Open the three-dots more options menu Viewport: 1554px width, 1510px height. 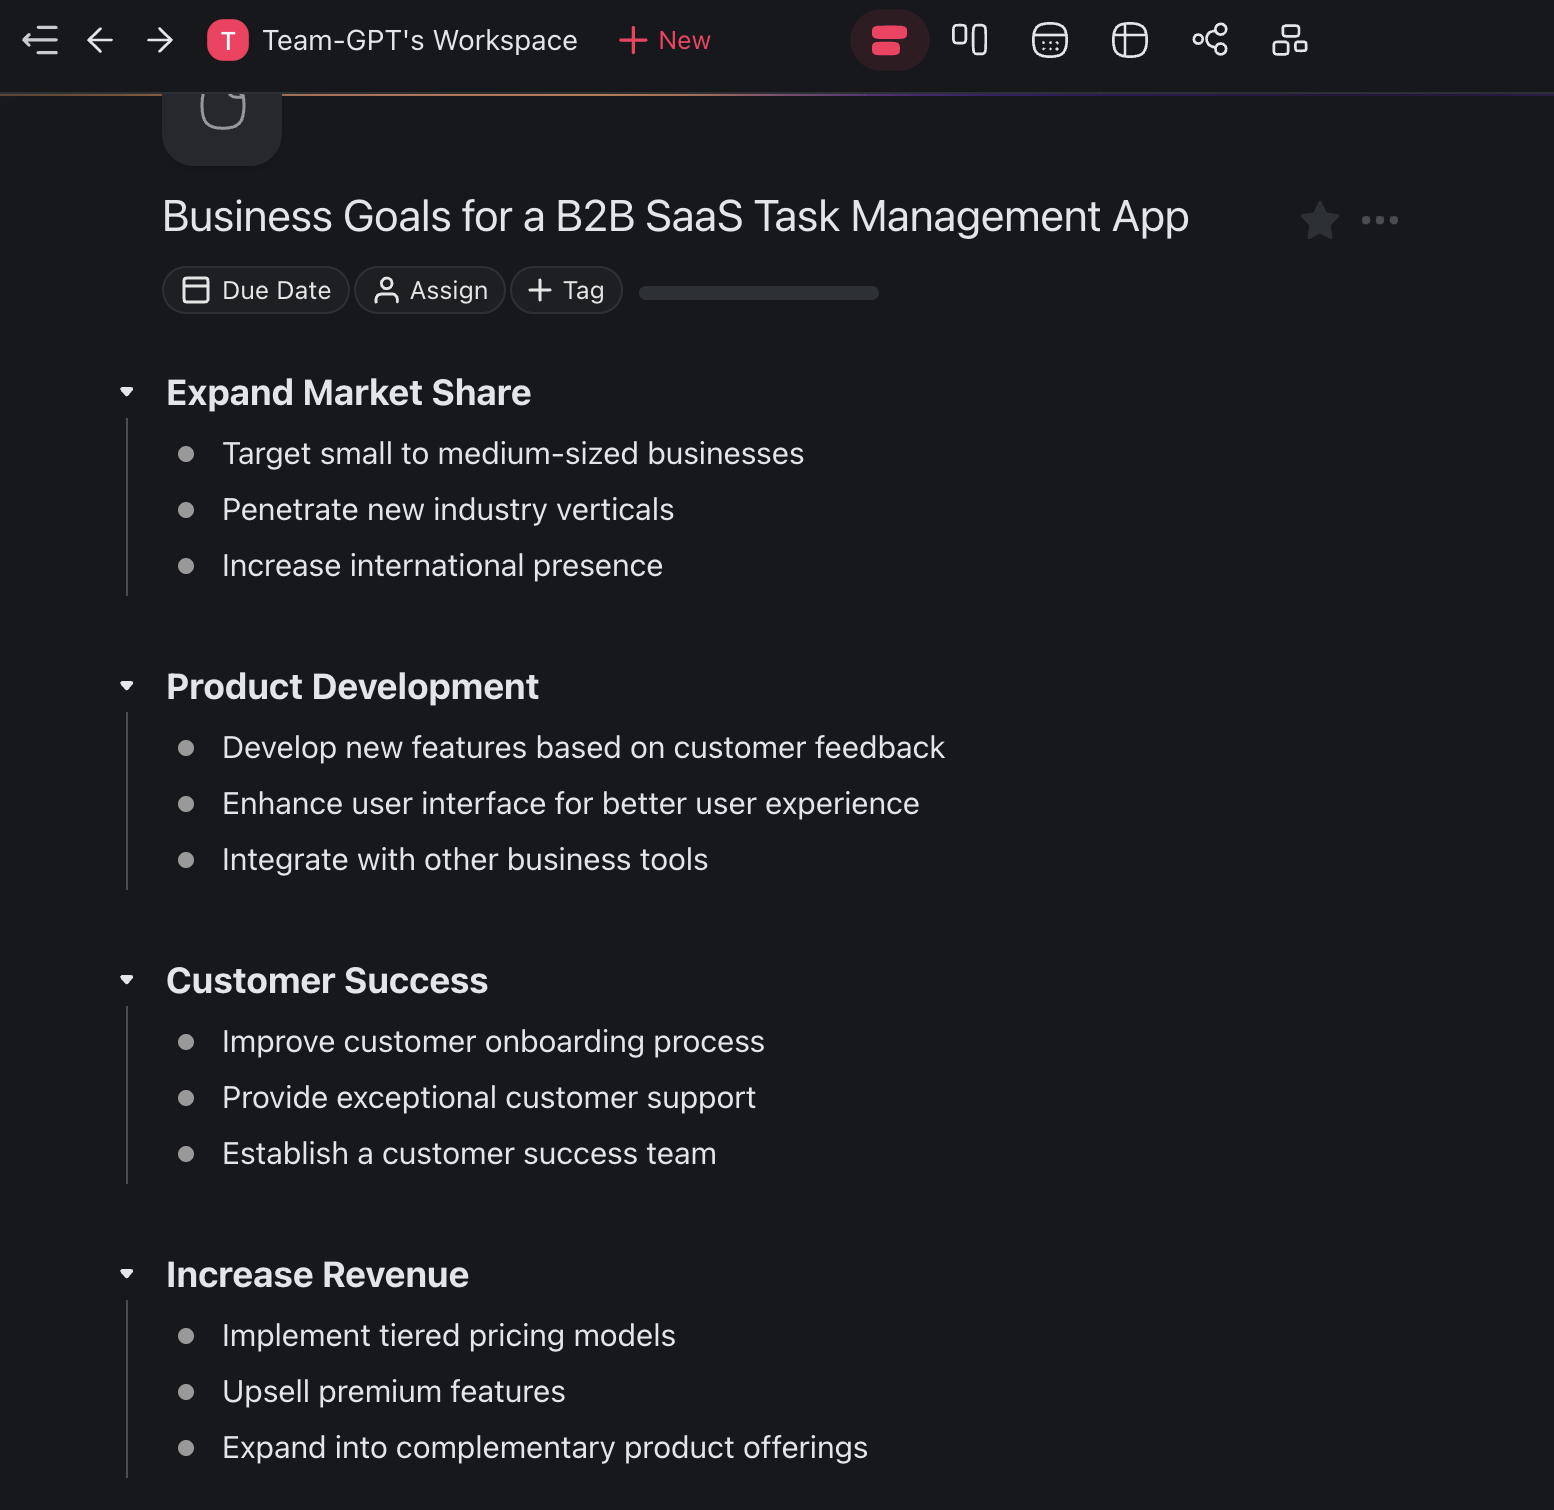click(x=1380, y=220)
